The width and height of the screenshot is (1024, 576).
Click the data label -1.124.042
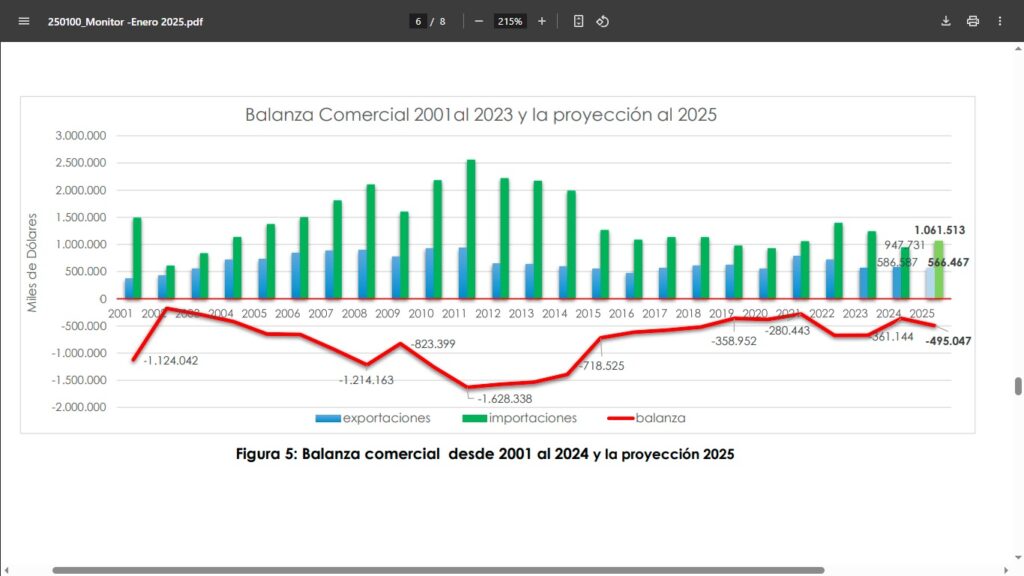tap(170, 360)
